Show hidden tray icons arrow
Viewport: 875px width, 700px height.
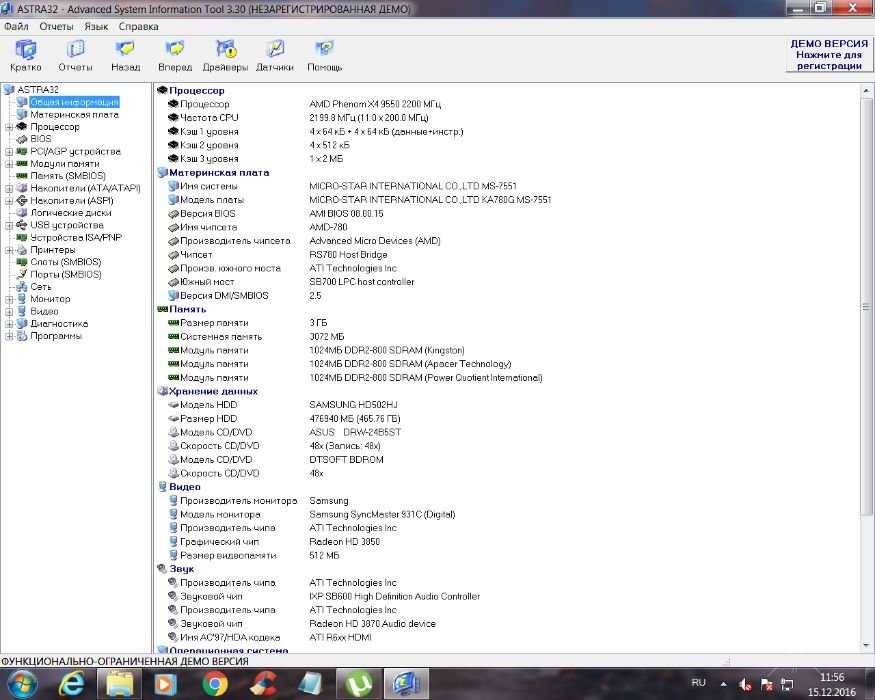coord(724,683)
